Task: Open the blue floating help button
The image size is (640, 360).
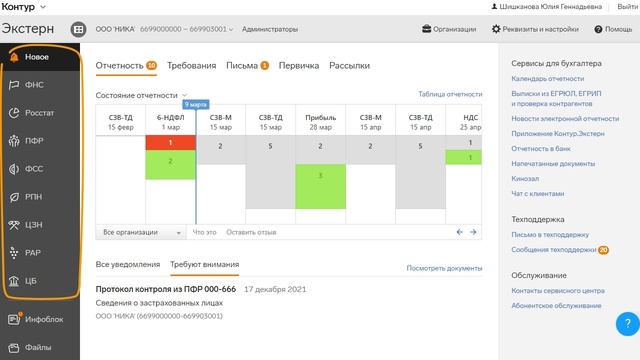Action: pyautogui.click(x=628, y=324)
